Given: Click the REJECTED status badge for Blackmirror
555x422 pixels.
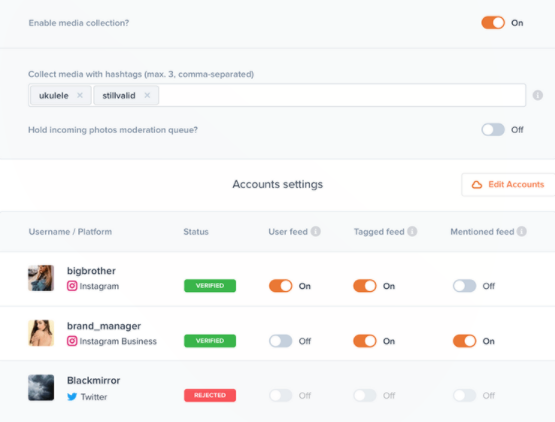Looking at the screenshot, I should point(210,395).
